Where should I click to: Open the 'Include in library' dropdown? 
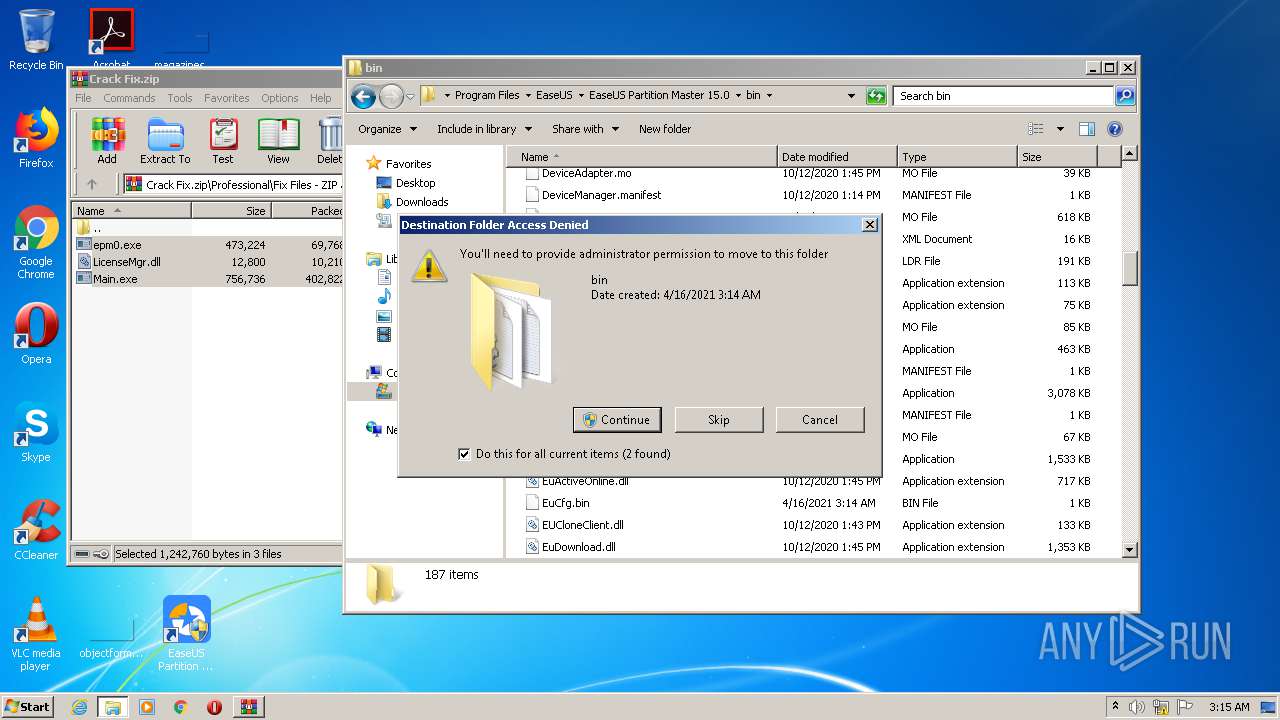[x=483, y=129]
